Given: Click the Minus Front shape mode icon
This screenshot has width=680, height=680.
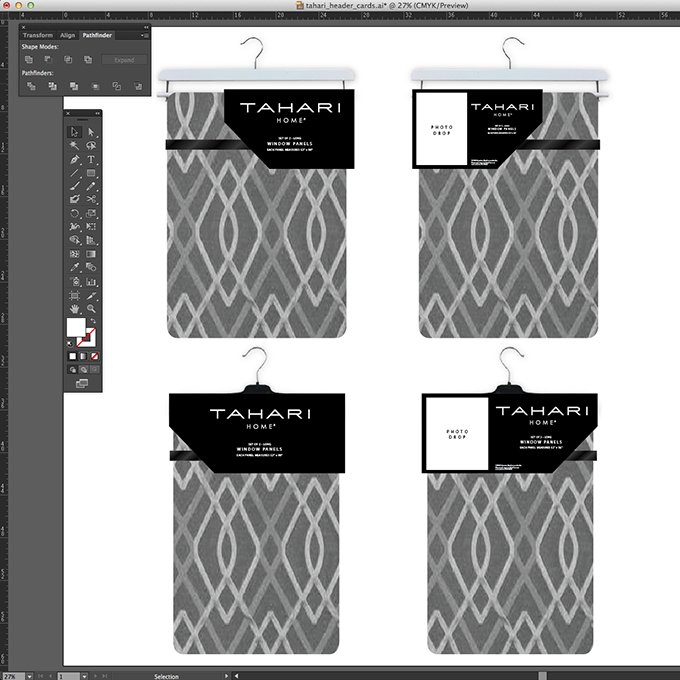Looking at the screenshot, I should [x=48, y=59].
